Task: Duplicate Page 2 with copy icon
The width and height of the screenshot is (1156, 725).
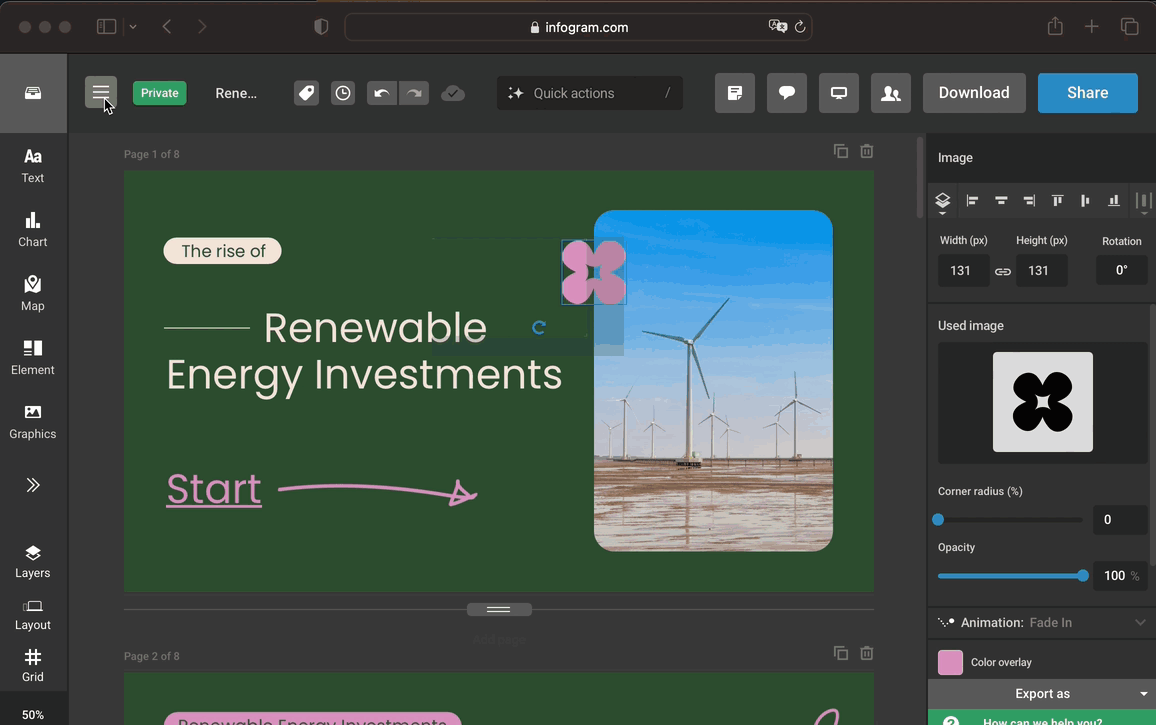Action: coord(840,653)
